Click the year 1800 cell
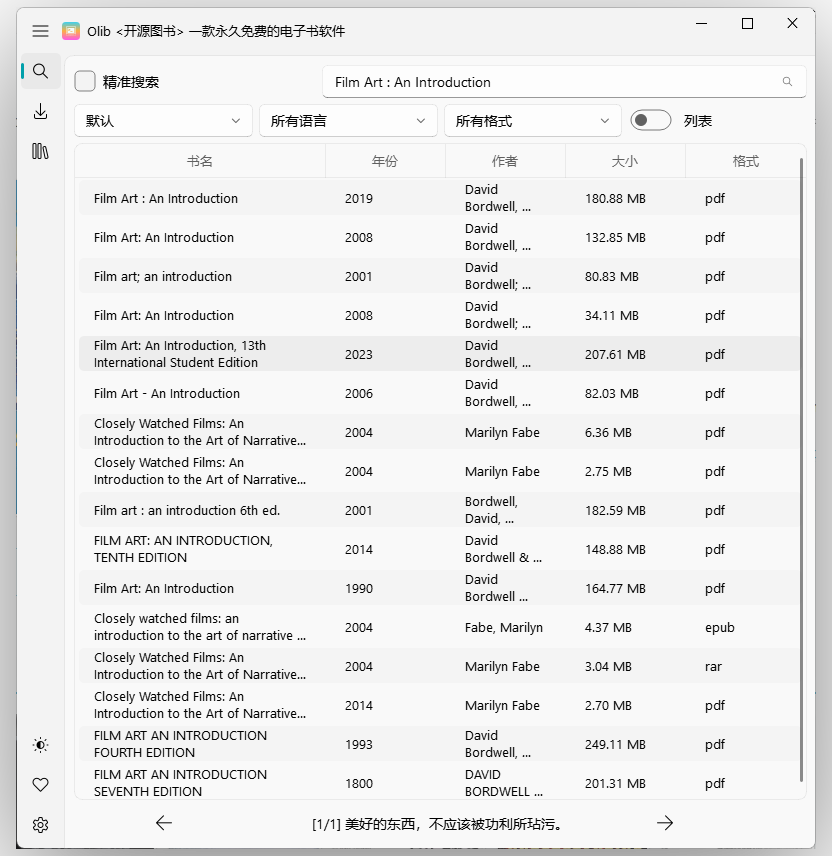 pos(359,784)
